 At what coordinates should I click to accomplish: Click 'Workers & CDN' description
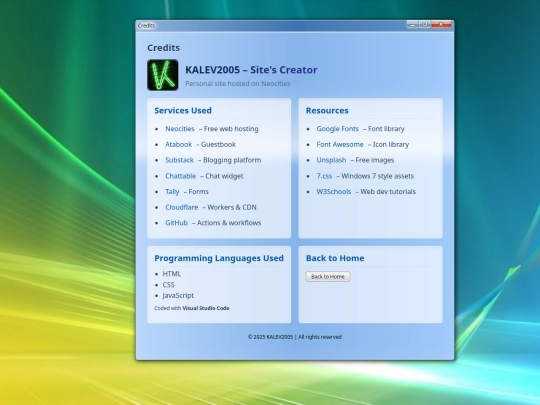(232, 207)
